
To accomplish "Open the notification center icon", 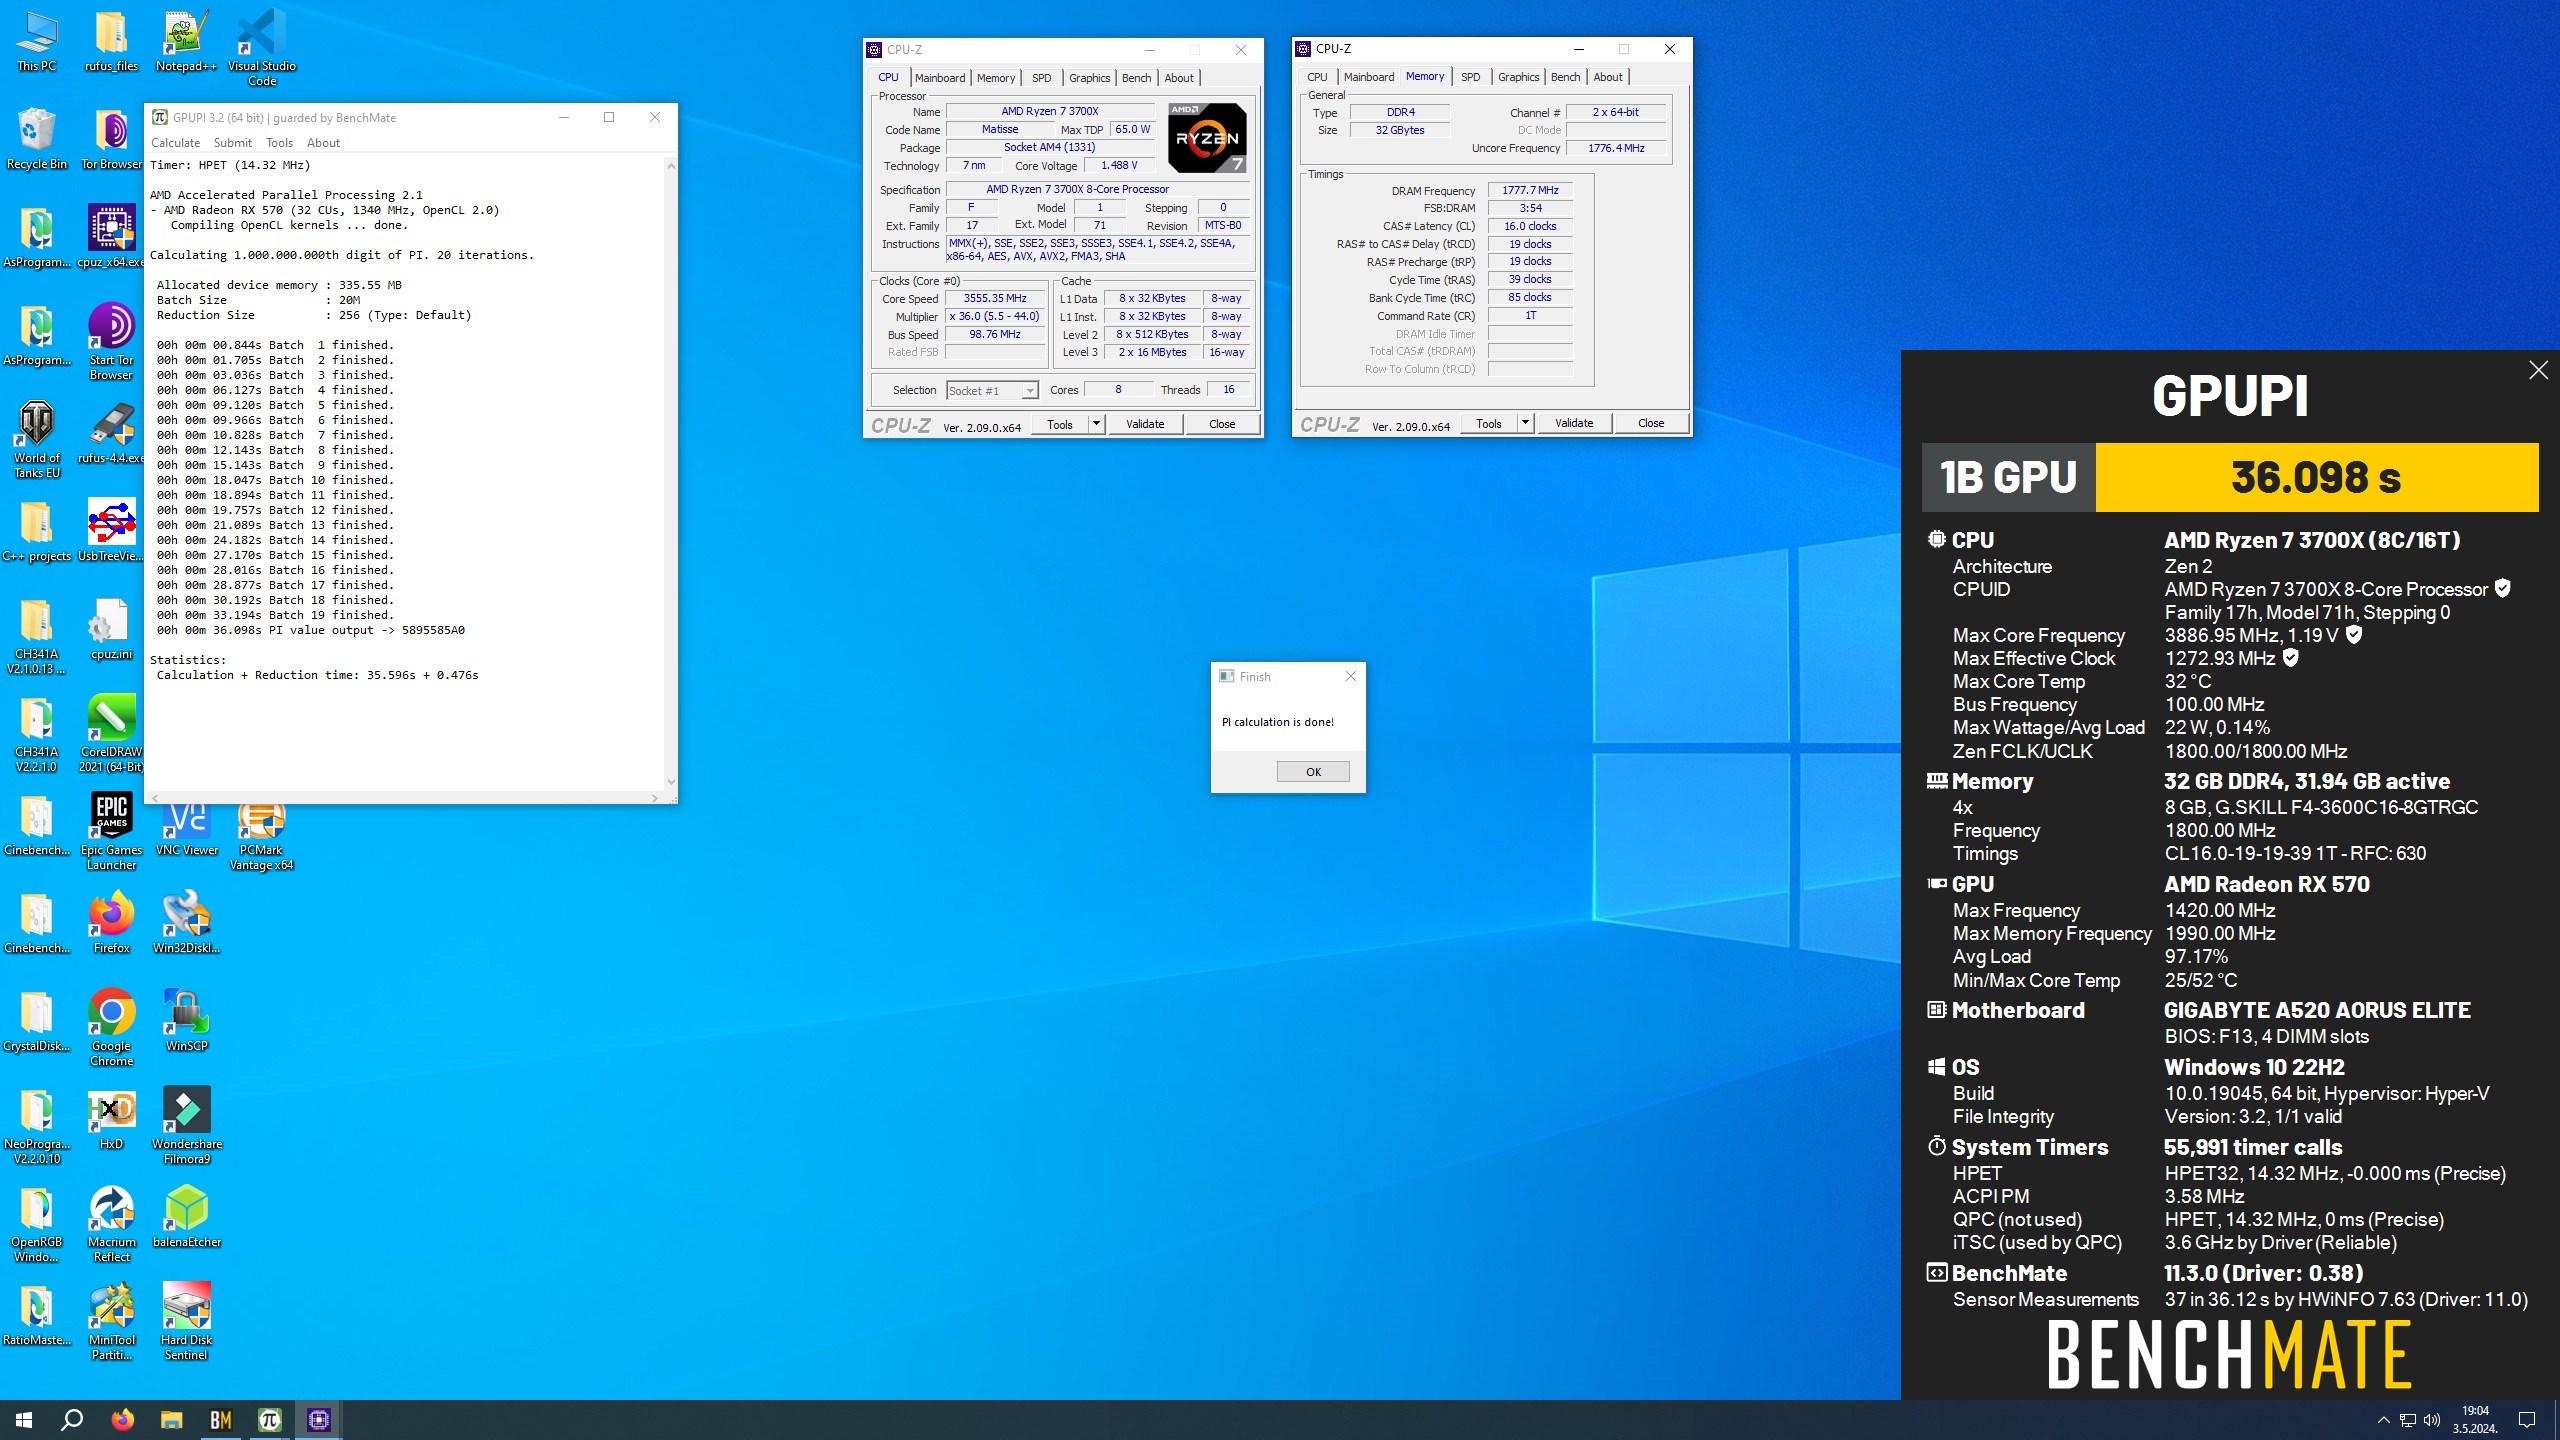I will tap(2527, 1420).
